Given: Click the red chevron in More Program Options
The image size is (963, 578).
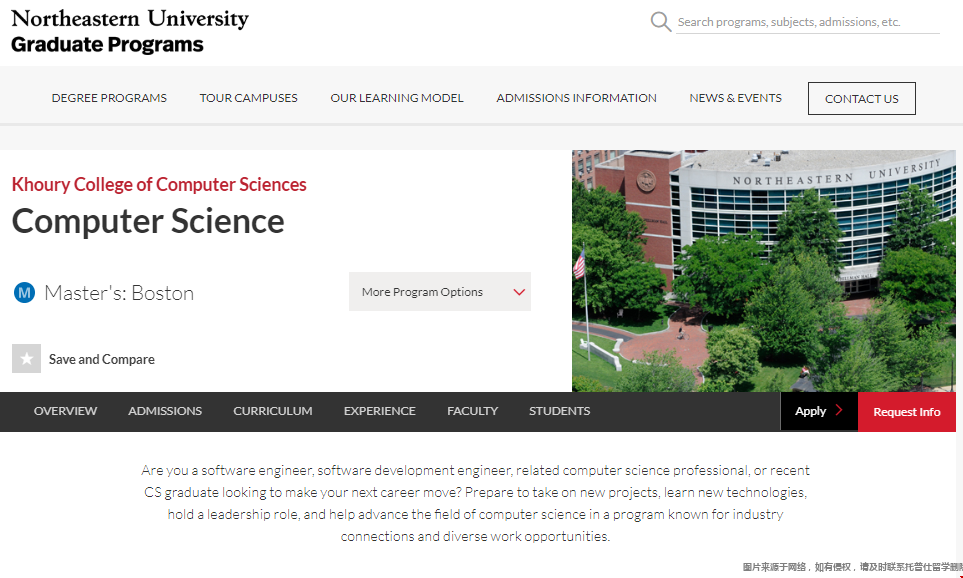Looking at the screenshot, I should coord(519,292).
